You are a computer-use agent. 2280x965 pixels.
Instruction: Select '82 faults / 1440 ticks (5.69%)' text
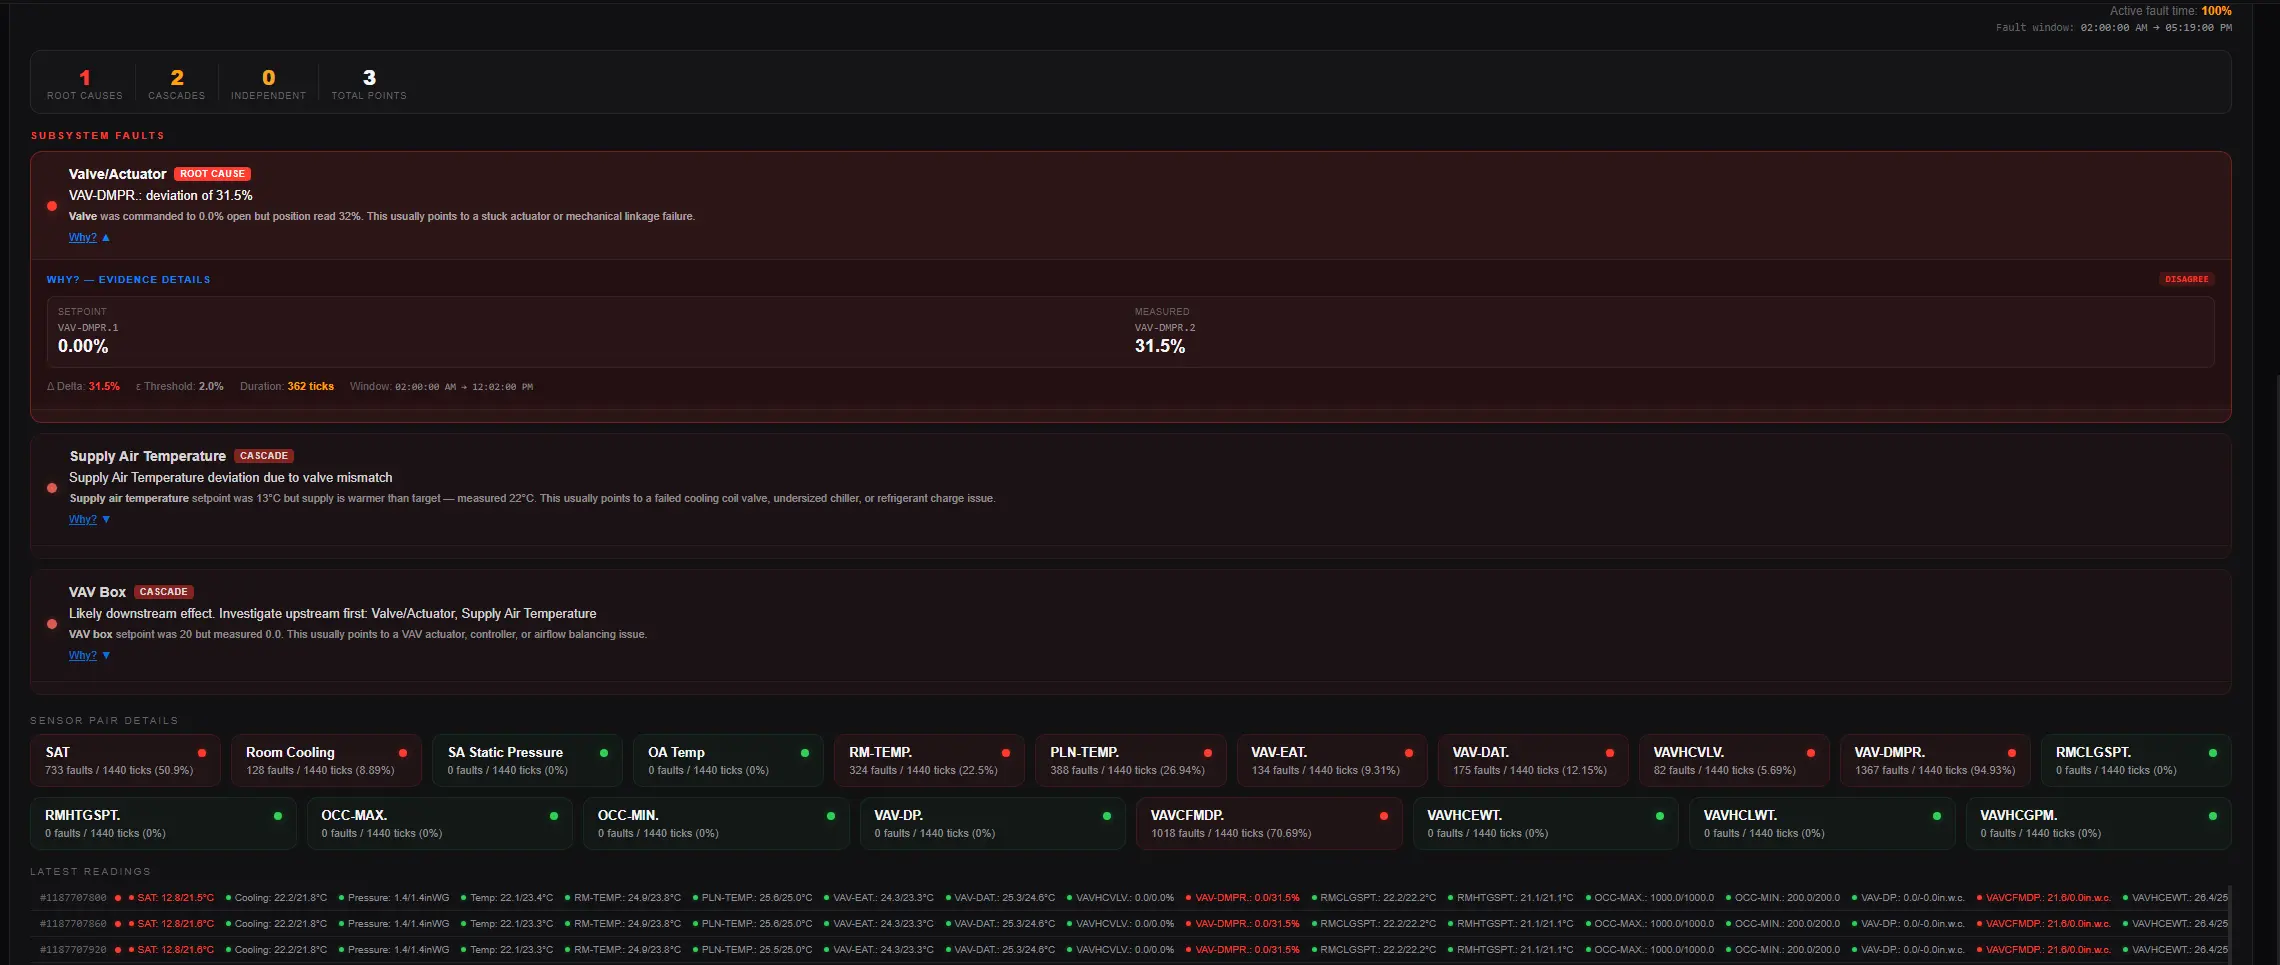(x=1725, y=771)
